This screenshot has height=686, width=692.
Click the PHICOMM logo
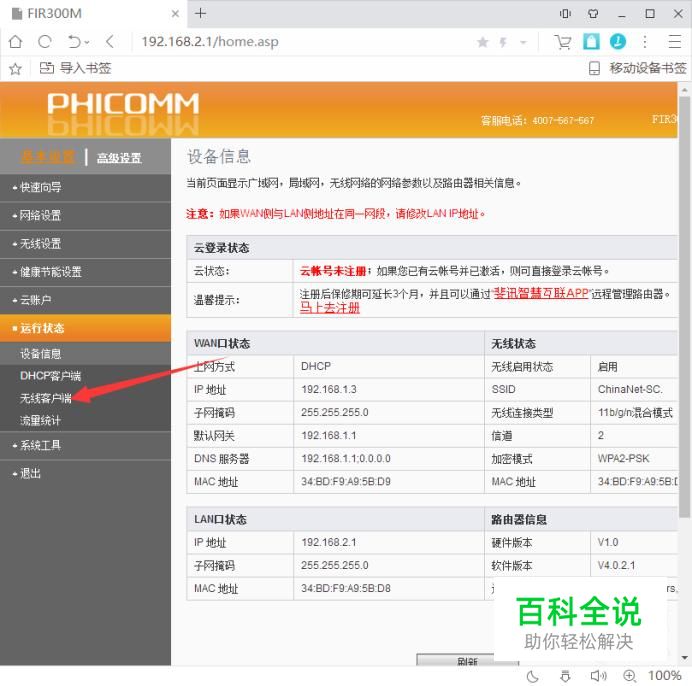(x=123, y=104)
